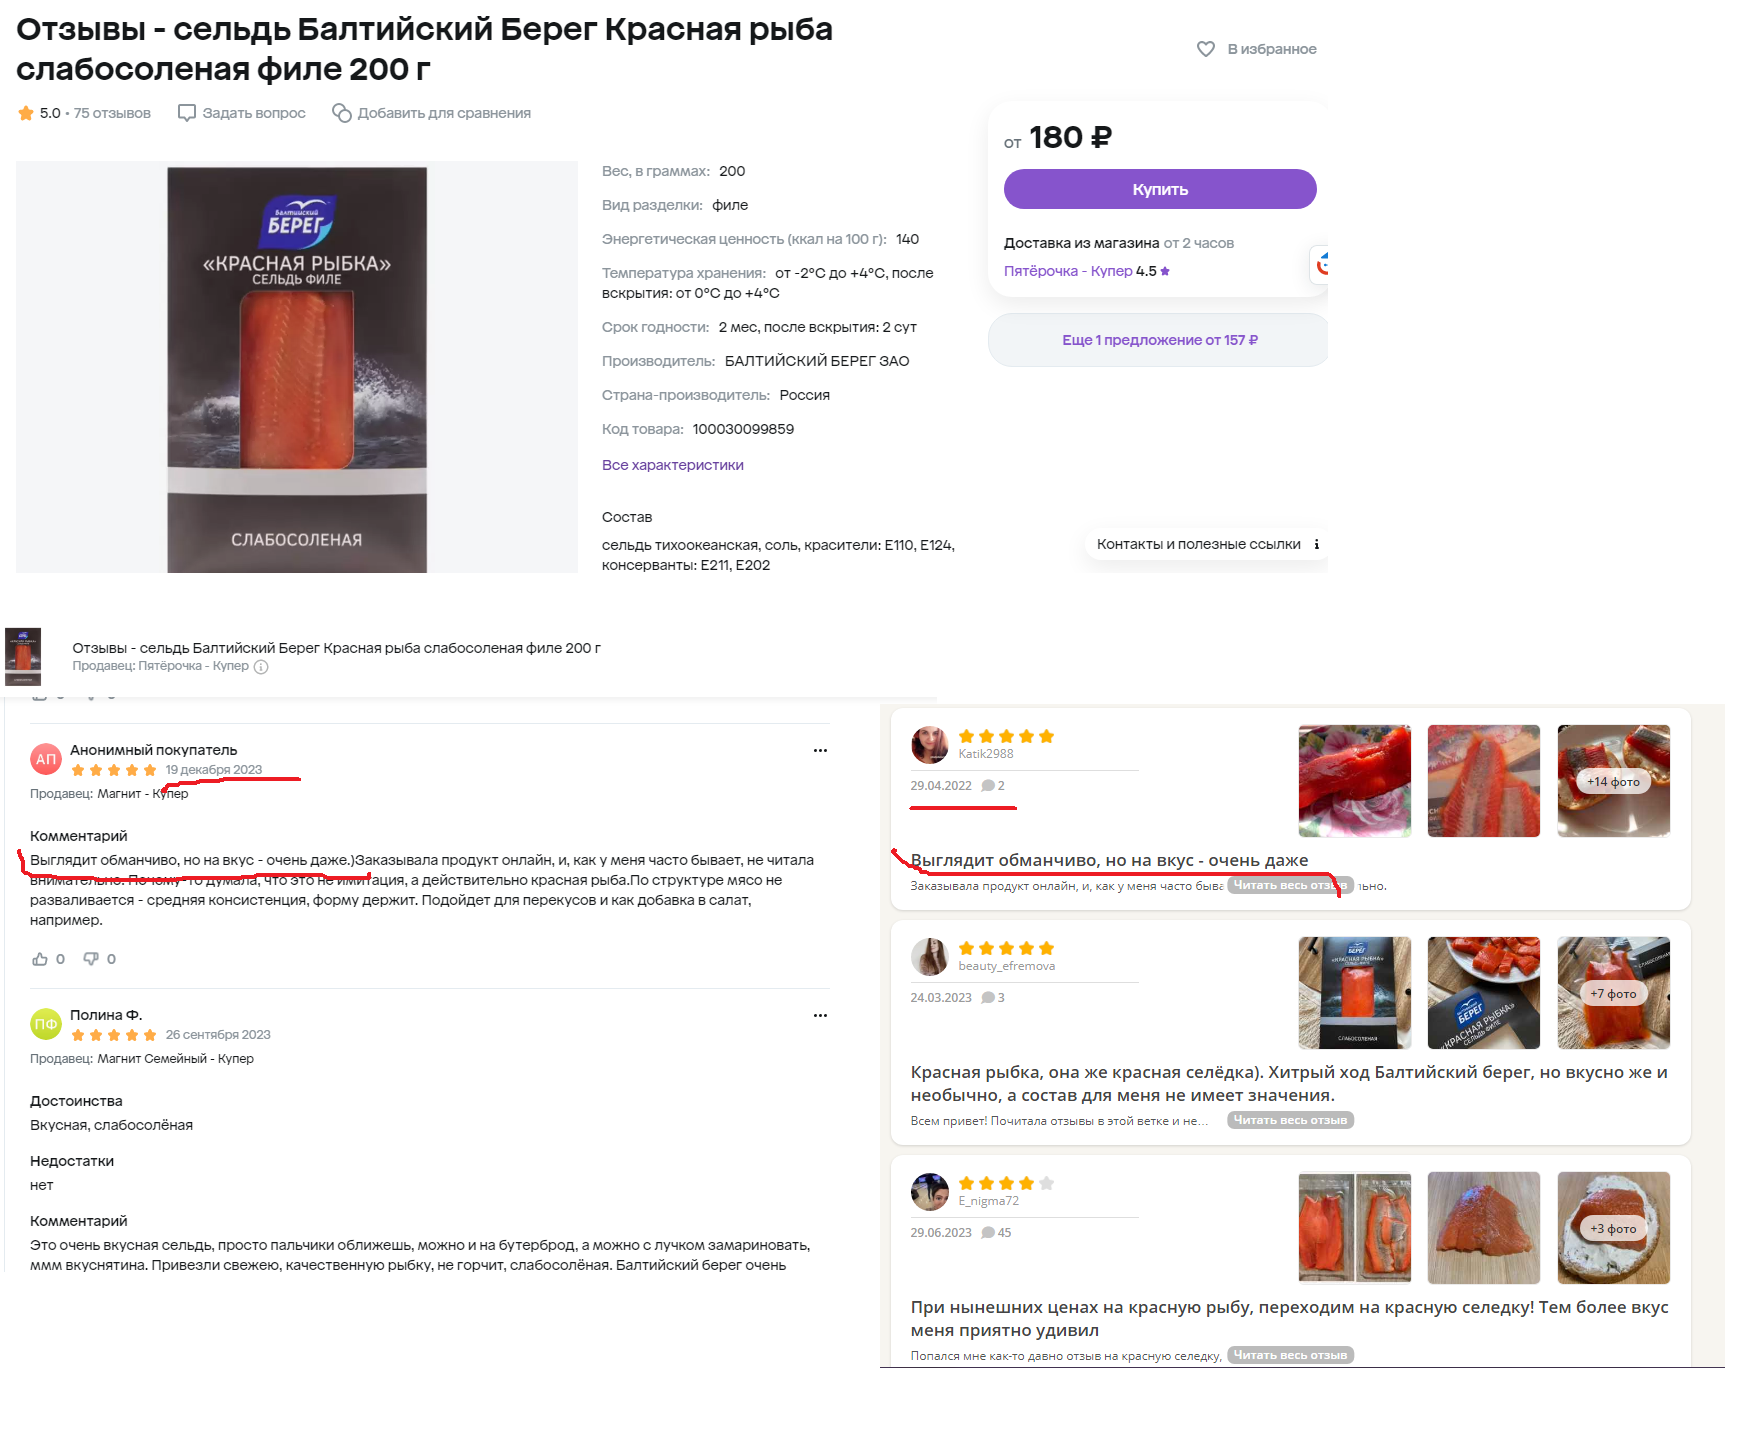Open the Все характеристики link
1752x1452 pixels.
(x=672, y=465)
